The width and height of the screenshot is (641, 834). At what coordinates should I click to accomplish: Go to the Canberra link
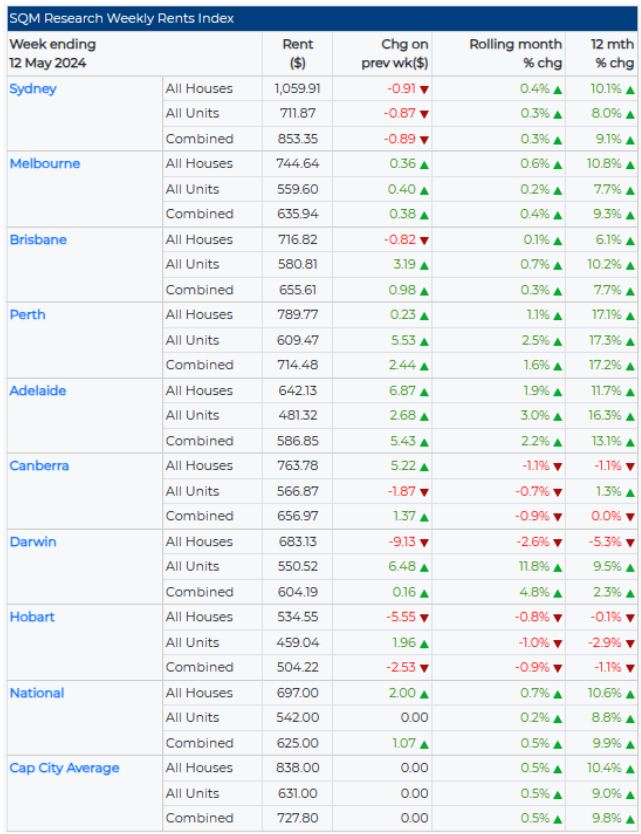point(39,466)
